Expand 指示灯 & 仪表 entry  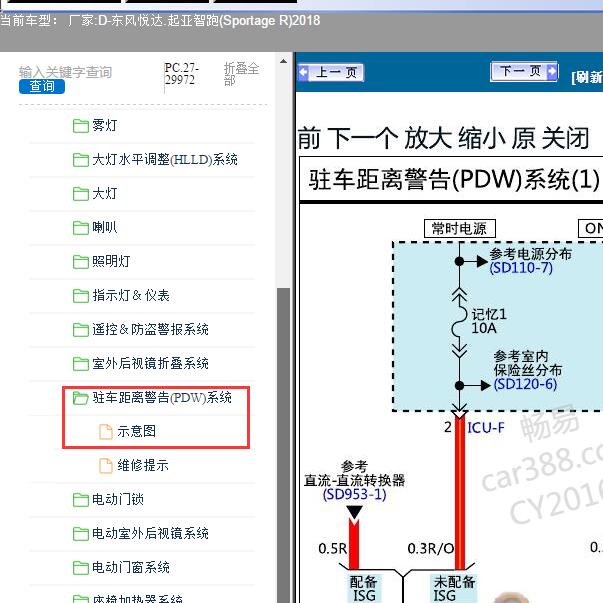pyautogui.click(x=131, y=295)
